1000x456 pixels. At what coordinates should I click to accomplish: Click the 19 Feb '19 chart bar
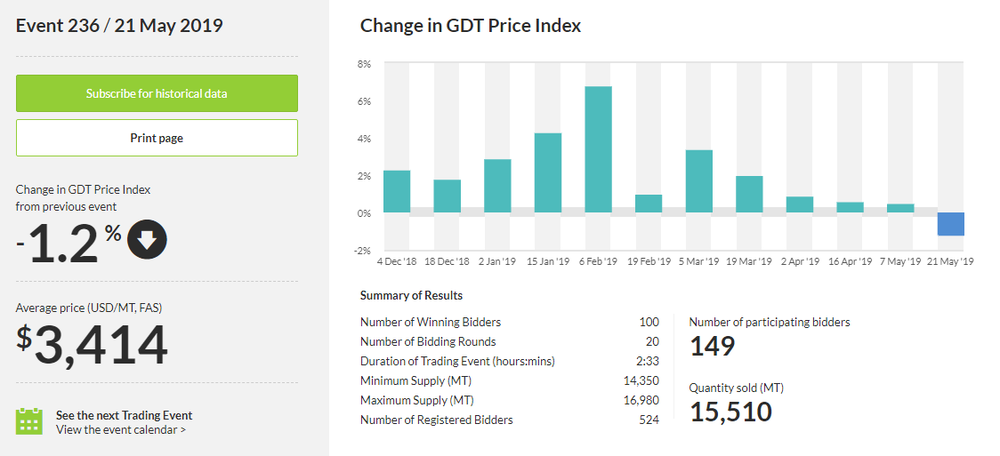(x=648, y=203)
